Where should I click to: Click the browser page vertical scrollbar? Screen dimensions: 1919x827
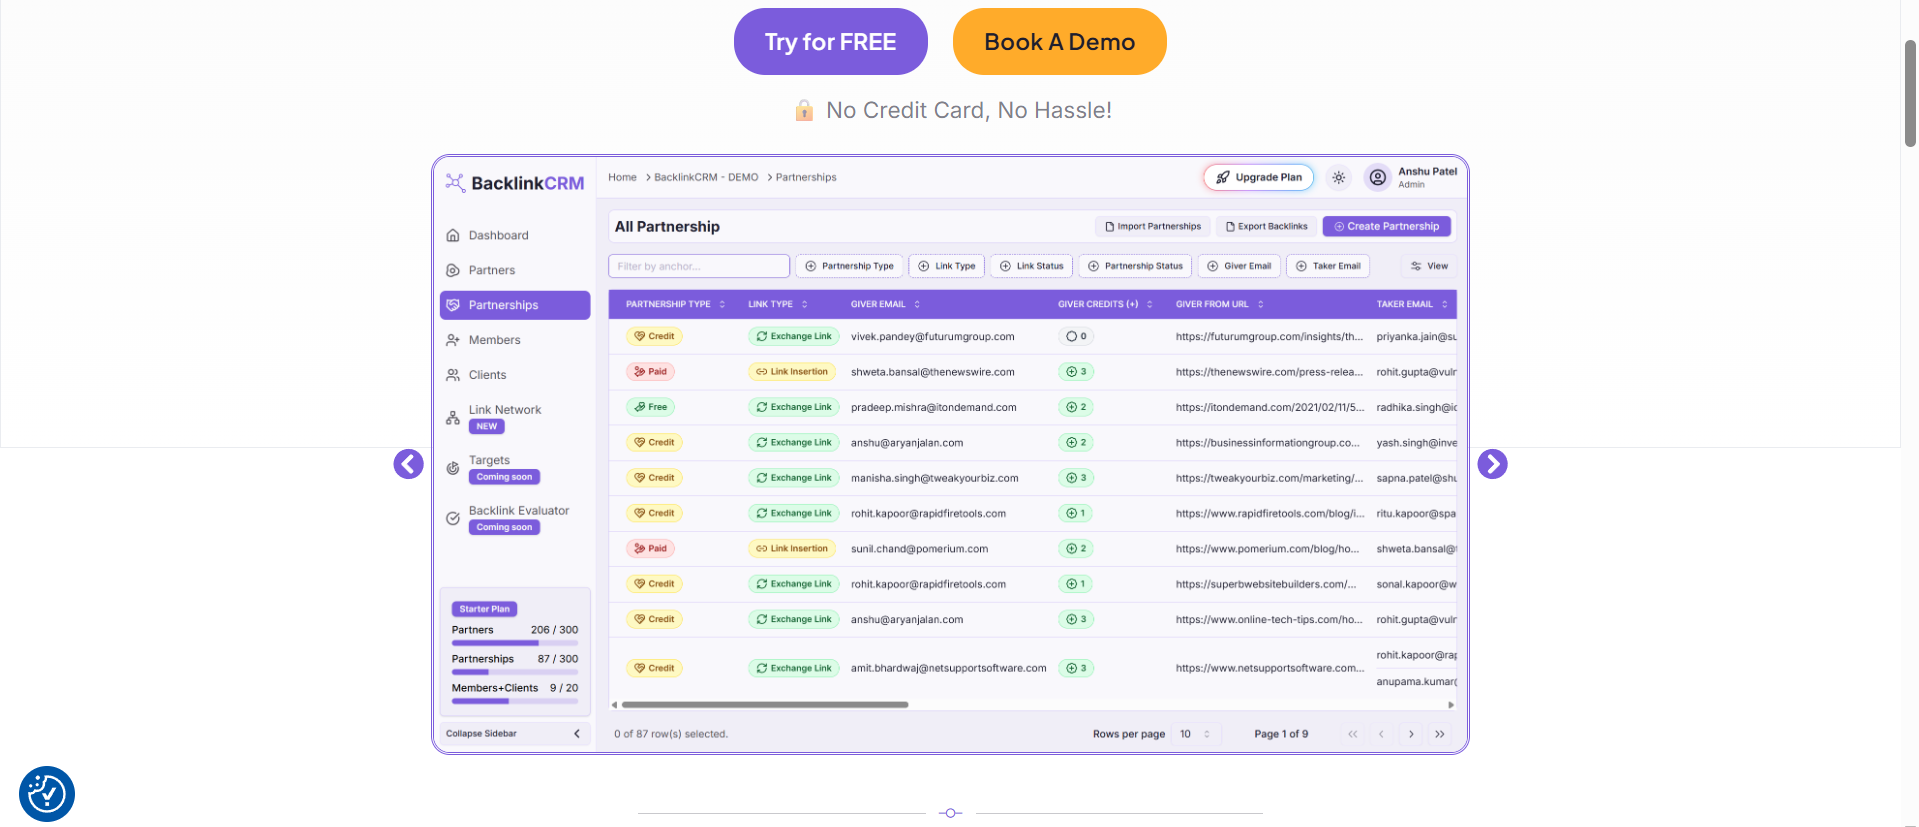click(x=1910, y=93)
